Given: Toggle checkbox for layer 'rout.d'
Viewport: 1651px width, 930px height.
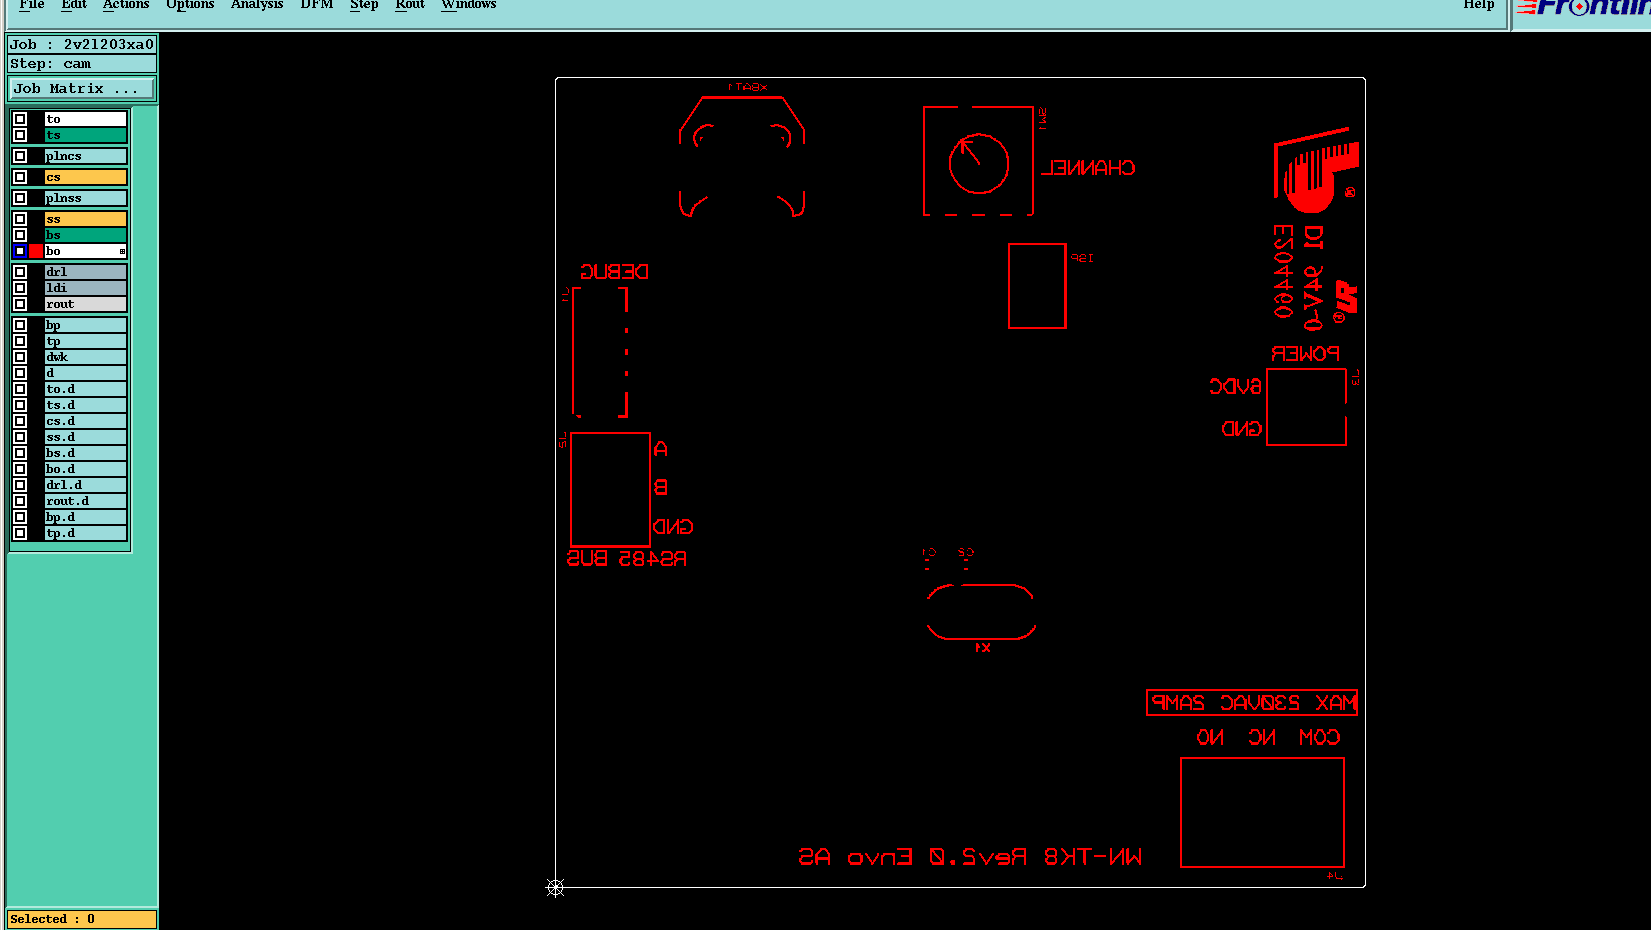Looking at the screenshot, I should [20, 501].
